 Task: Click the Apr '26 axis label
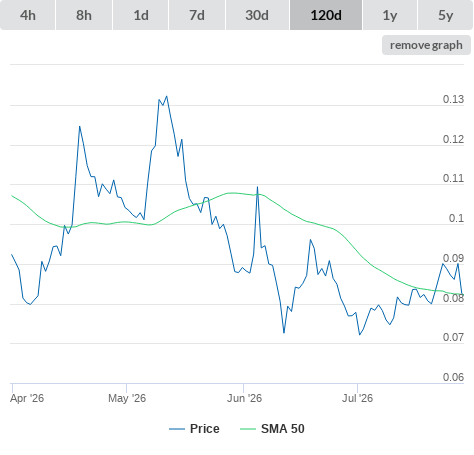[27, 398]
